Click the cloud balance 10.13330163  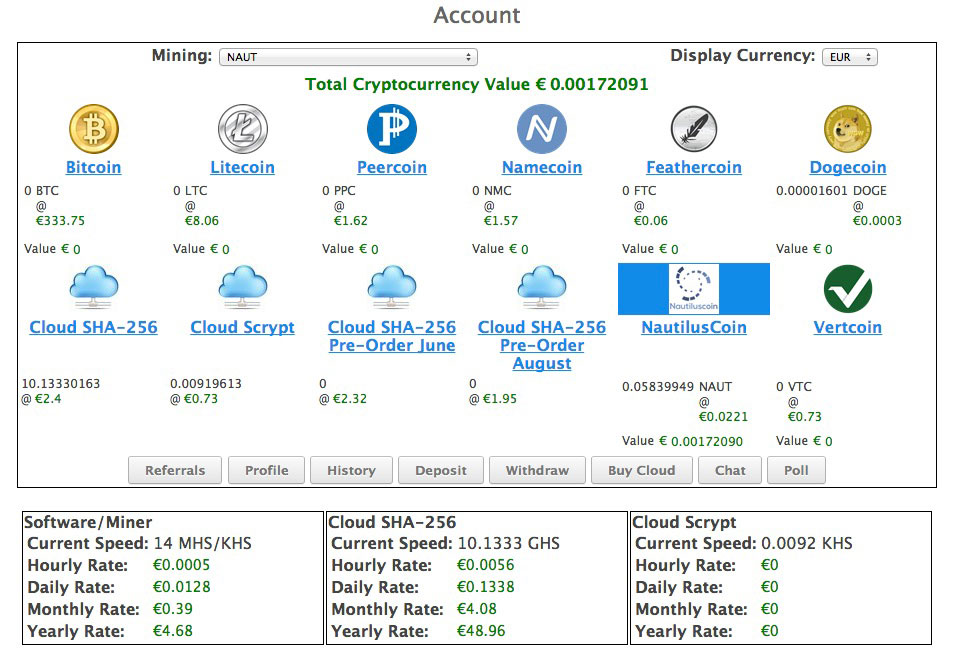coord(61,384)
